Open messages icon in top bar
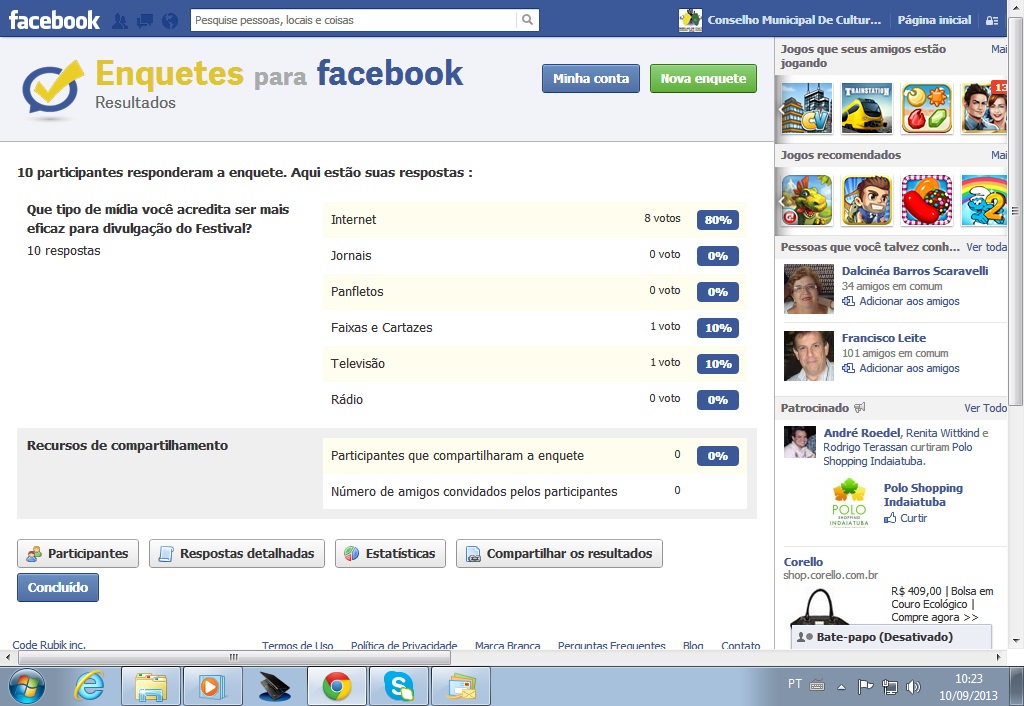The height and width of the screenshot is (706, 1024). pyautogui.click(x=145, y=21)
